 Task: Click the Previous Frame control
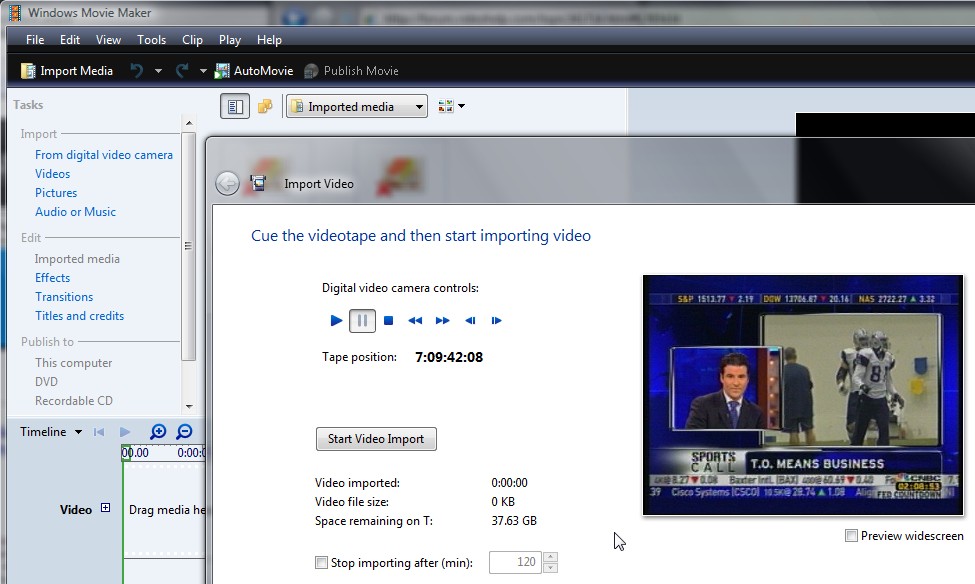click(470, 320)
